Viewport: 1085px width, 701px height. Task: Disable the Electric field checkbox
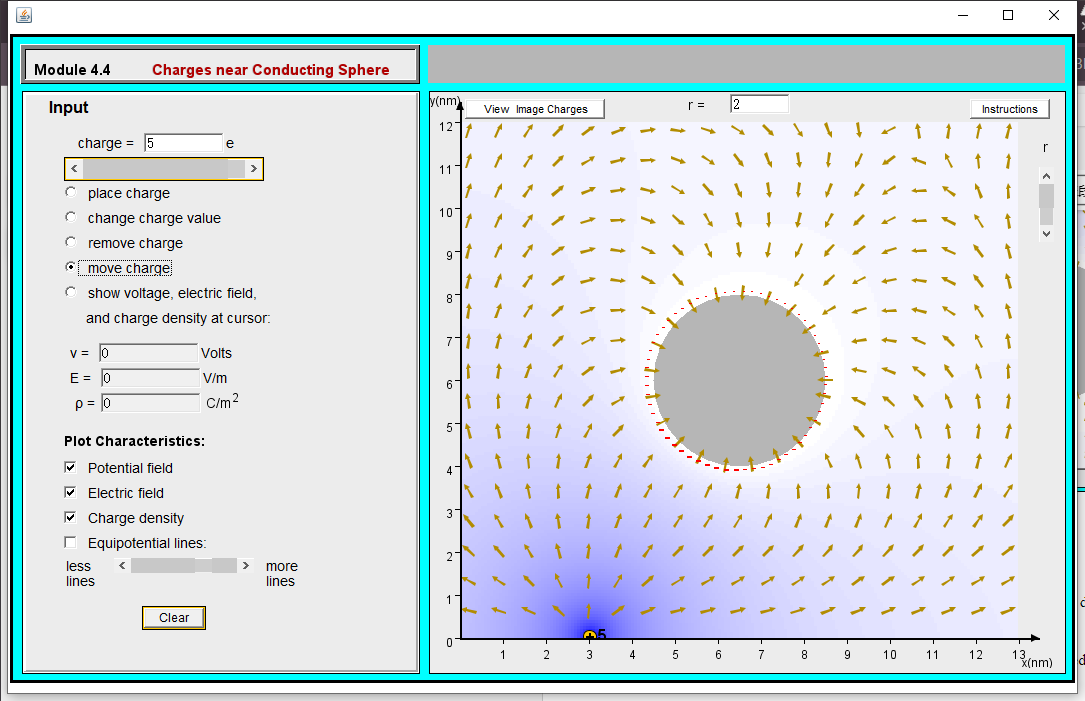pos(70,491)
